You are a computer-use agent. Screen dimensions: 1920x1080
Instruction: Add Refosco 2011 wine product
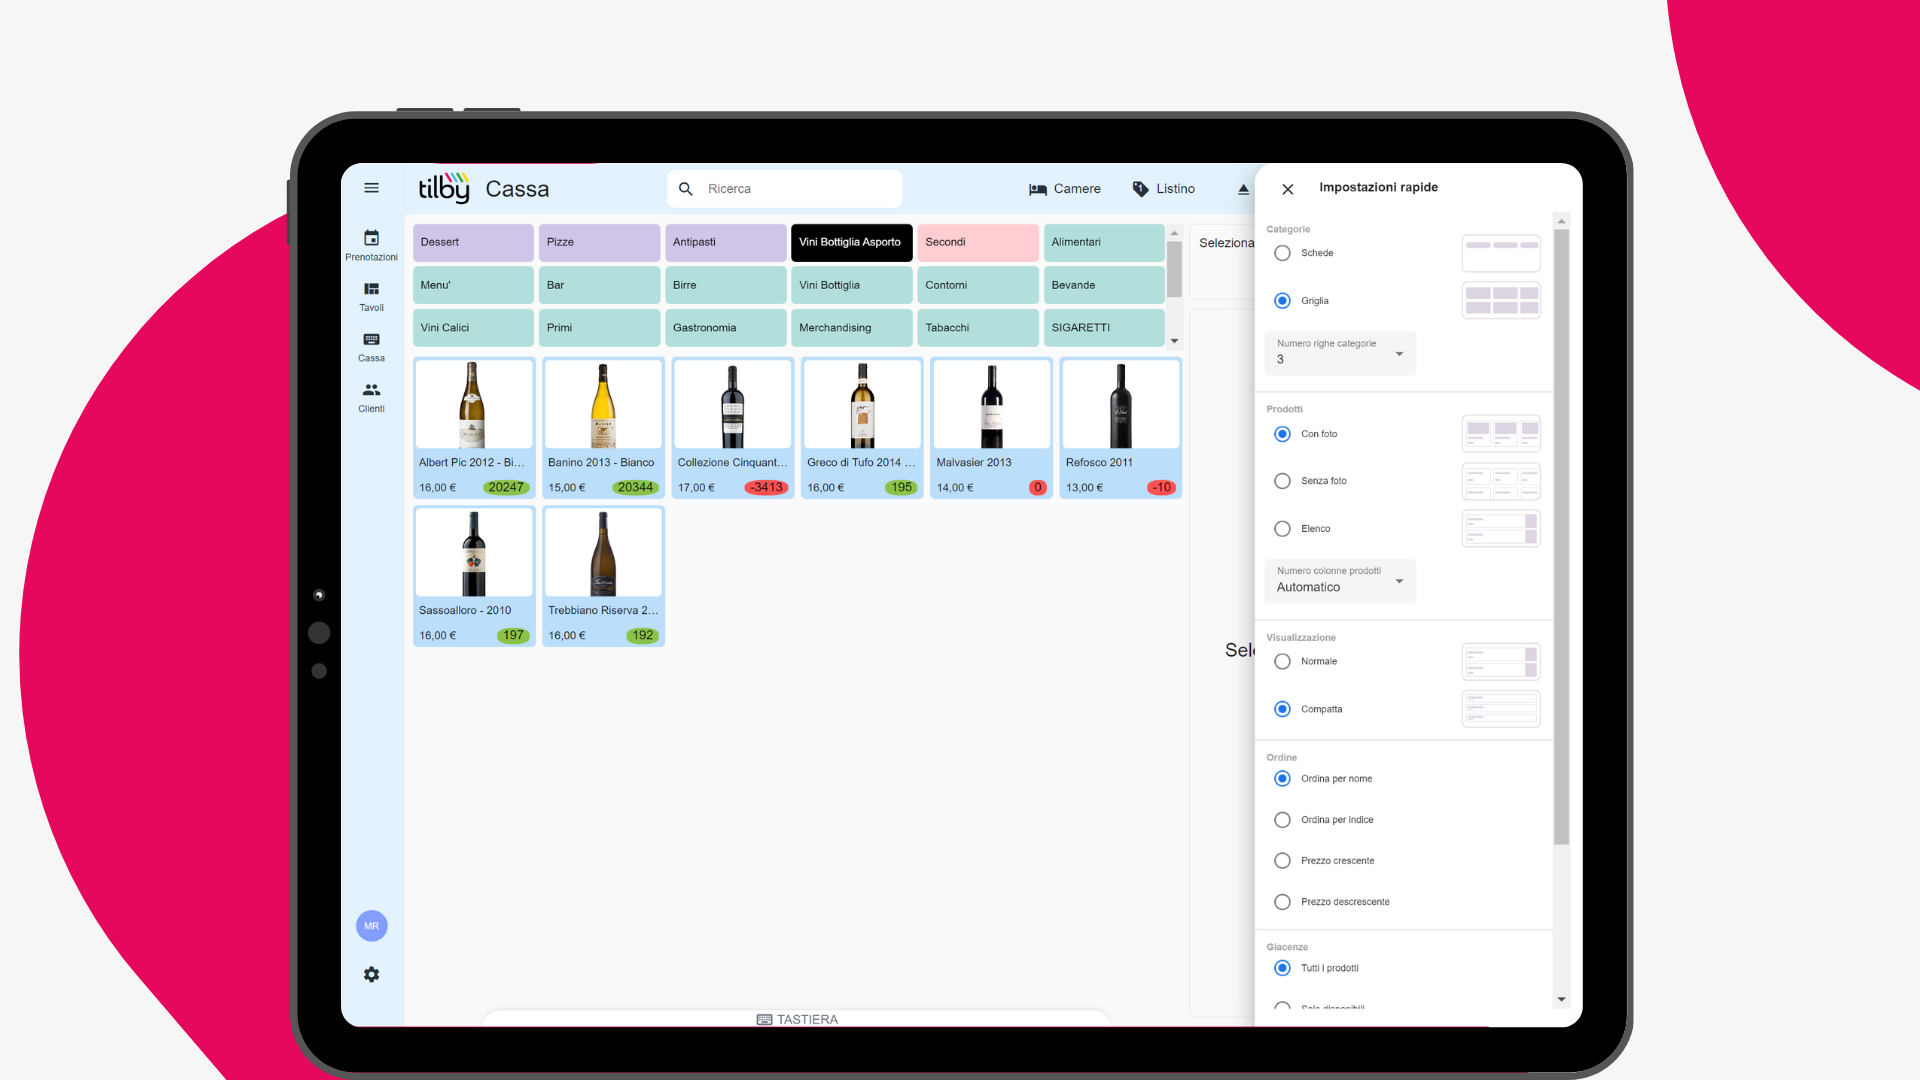tap(1121, 428)
